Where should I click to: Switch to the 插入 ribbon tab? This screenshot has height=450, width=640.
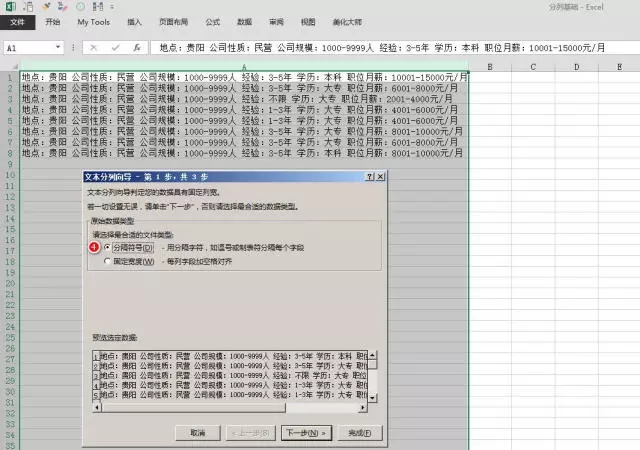pos(134,22)
